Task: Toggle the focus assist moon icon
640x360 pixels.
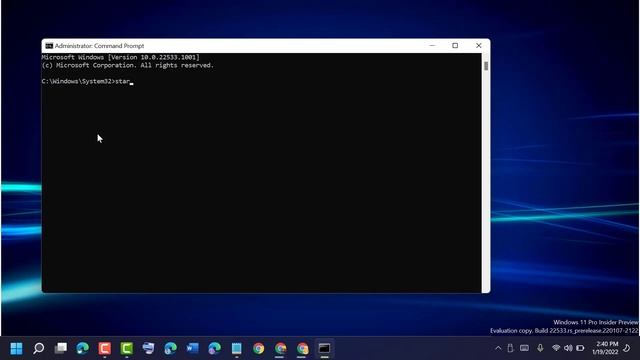Action: pyautogui.click(x=627, y=348)
